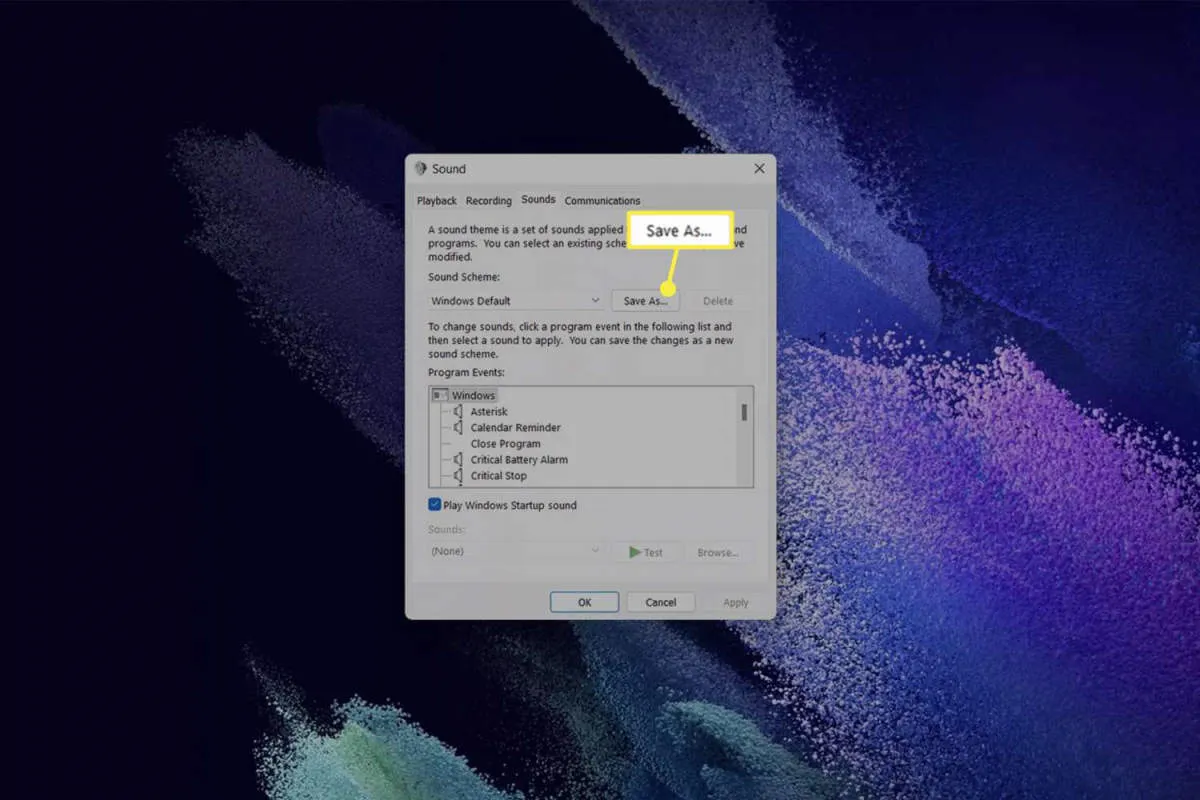Select the Critical Battery Alarm event
The width and height of the screenshot is (1200, 800).
pos(519,460)
